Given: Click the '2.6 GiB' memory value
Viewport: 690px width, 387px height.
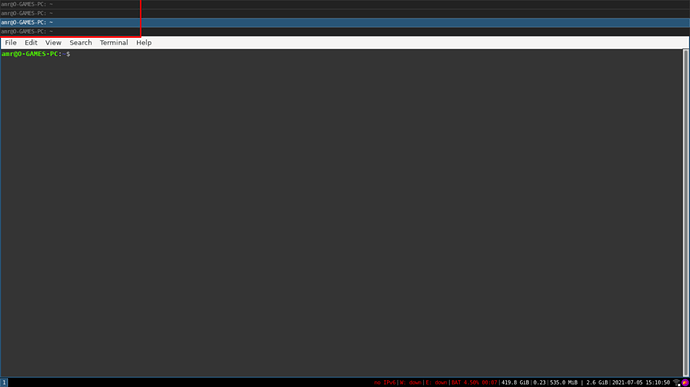Looking at the screenshot, I should click(597, 383).
